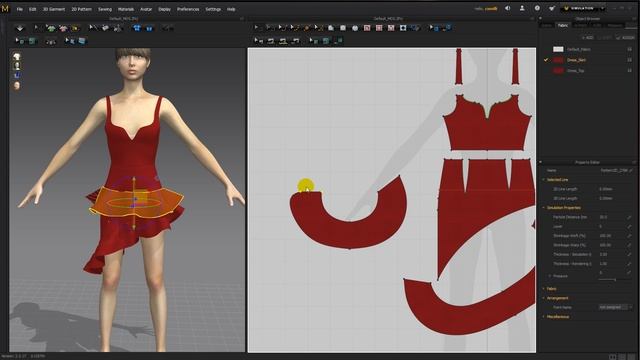The width and height of the screenshot is (640, 360).
Task: Click the head icon in 3D view sidebar
Action: [x=17, y=85]
